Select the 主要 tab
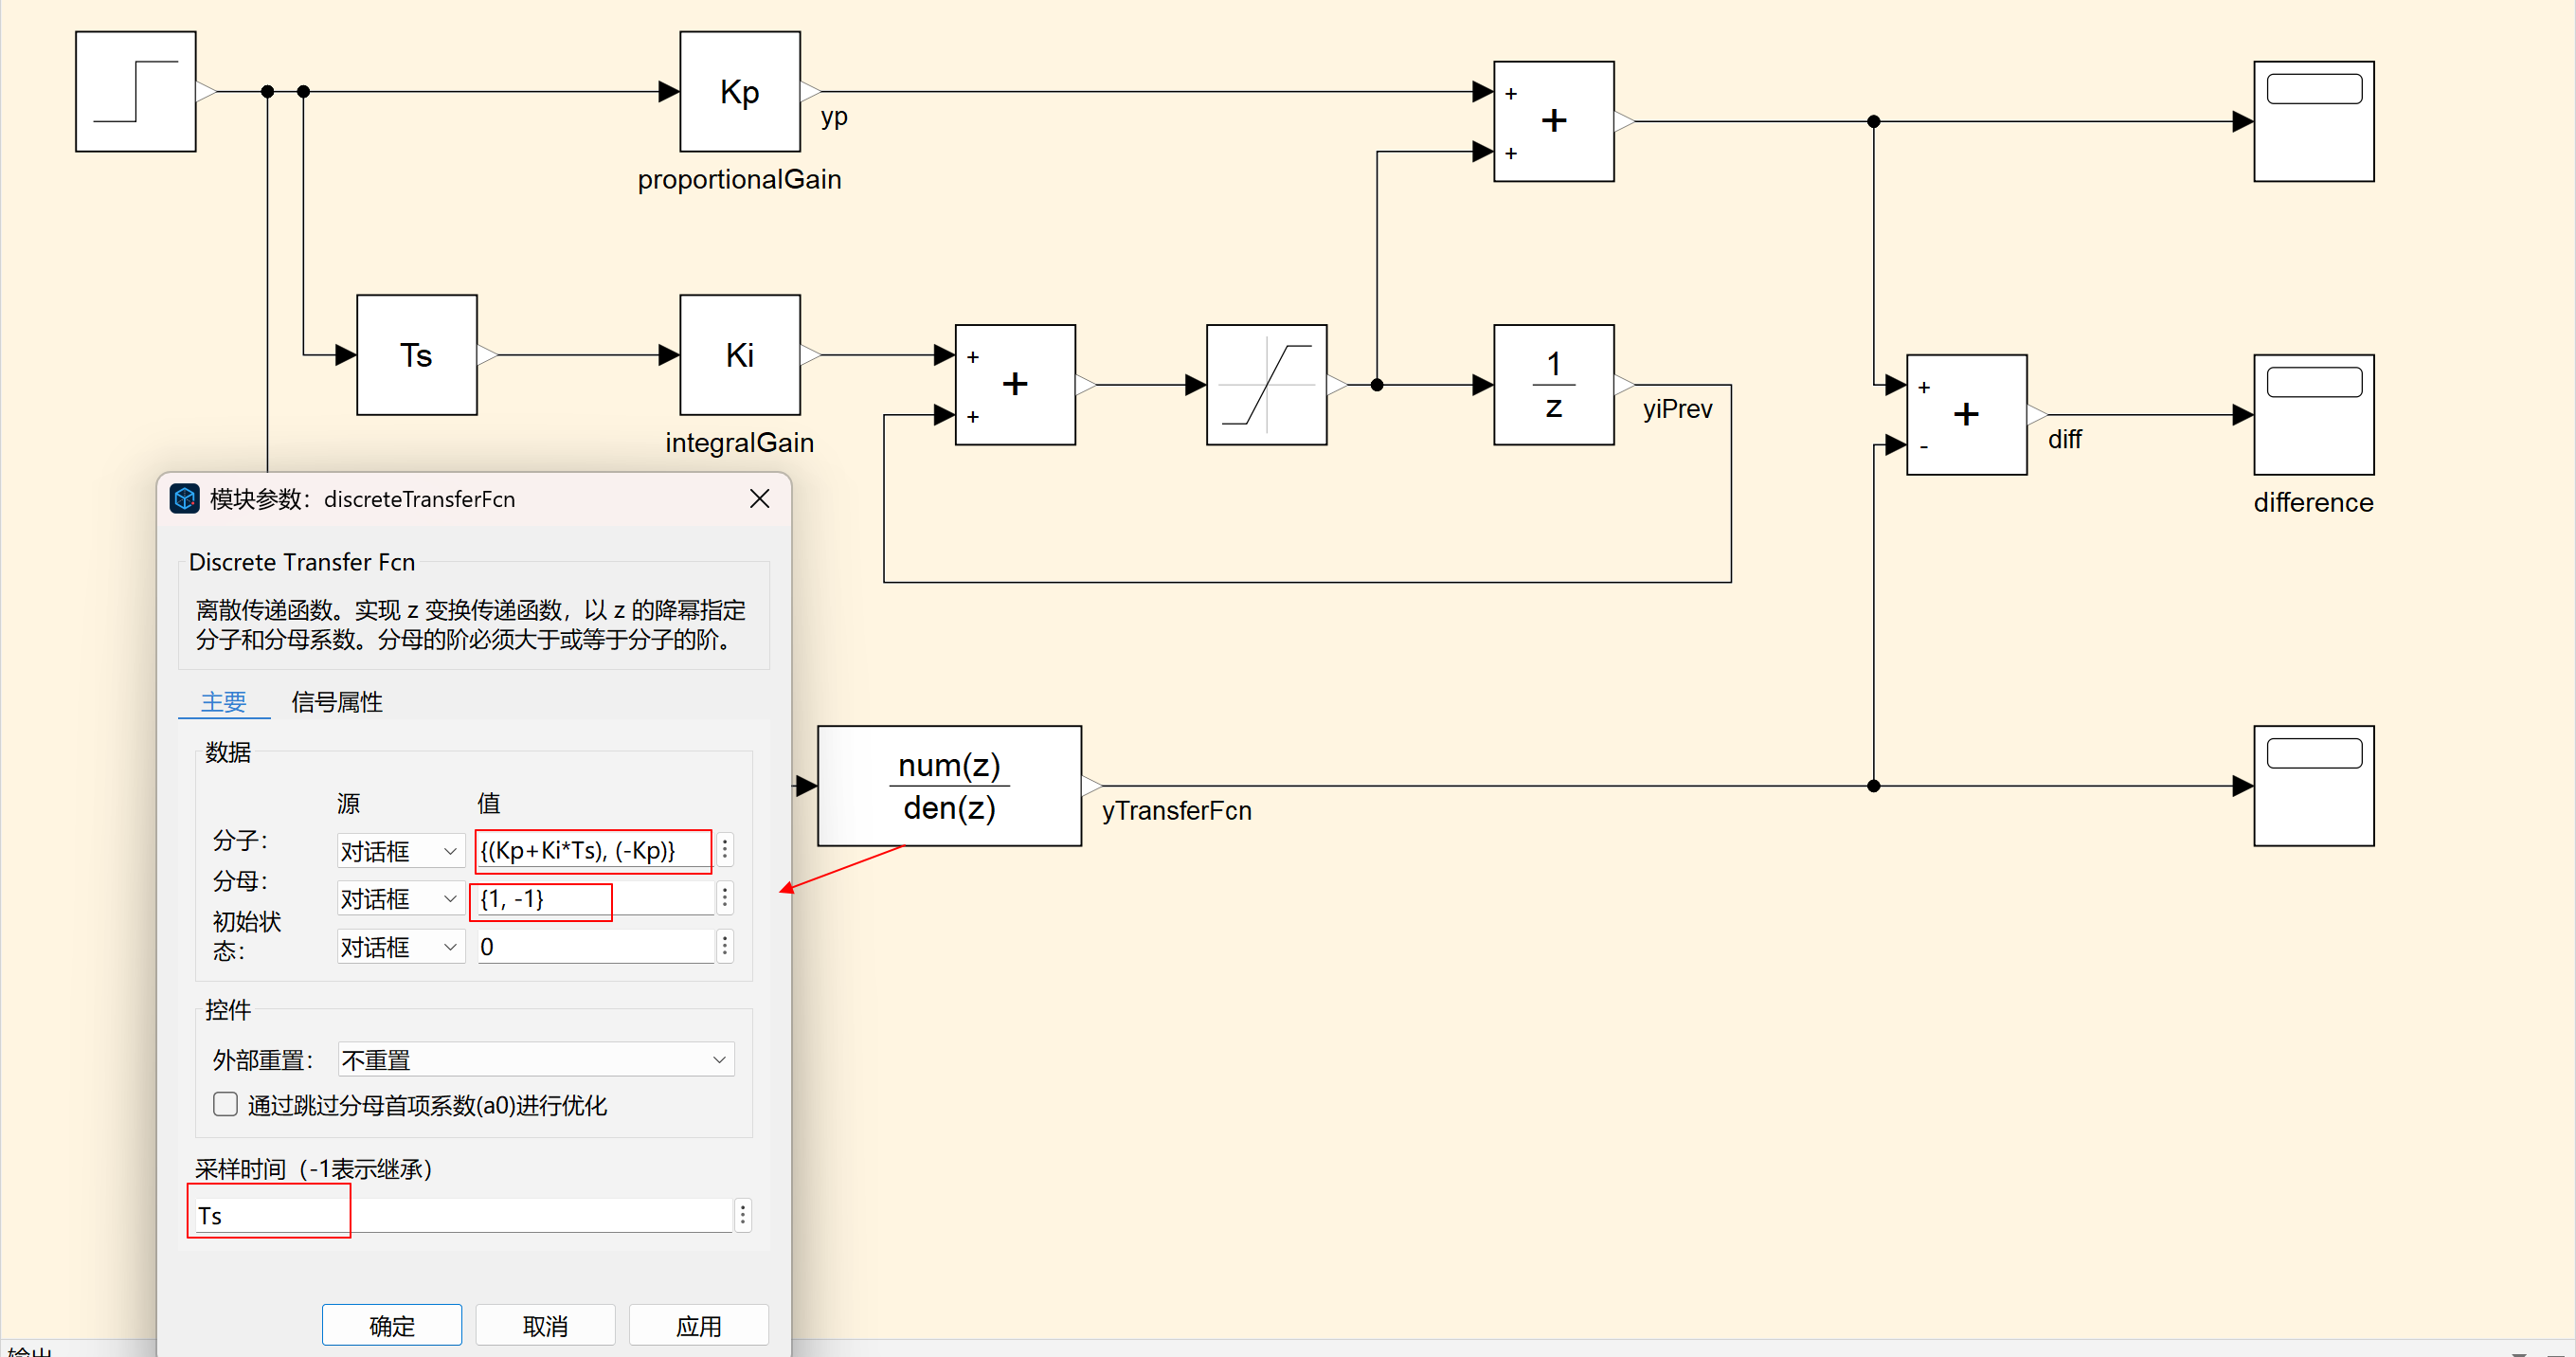 [223, 702]
